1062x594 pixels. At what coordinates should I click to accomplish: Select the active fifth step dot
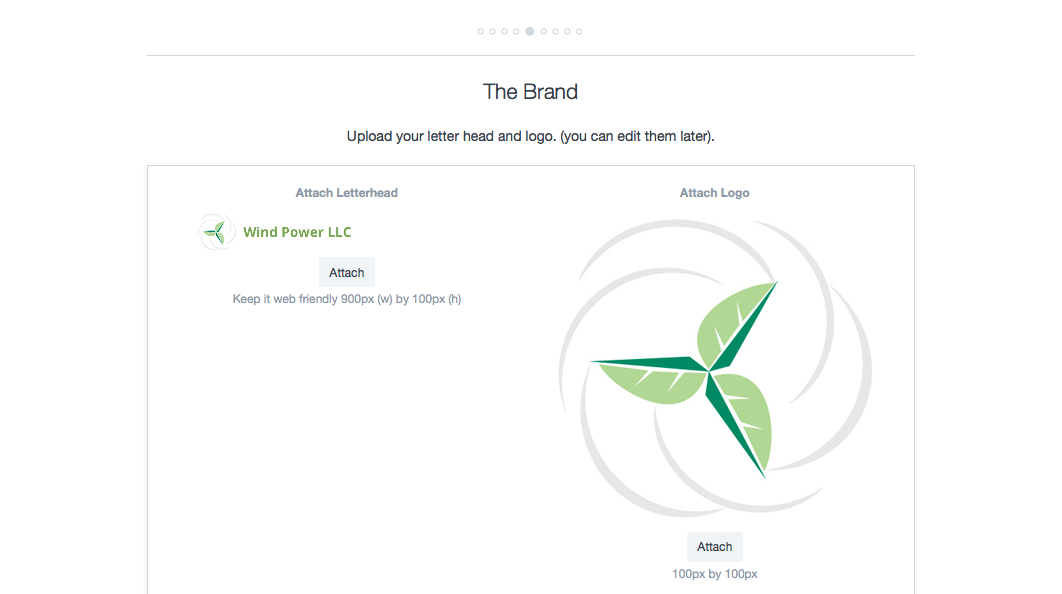tap(530, 32)
